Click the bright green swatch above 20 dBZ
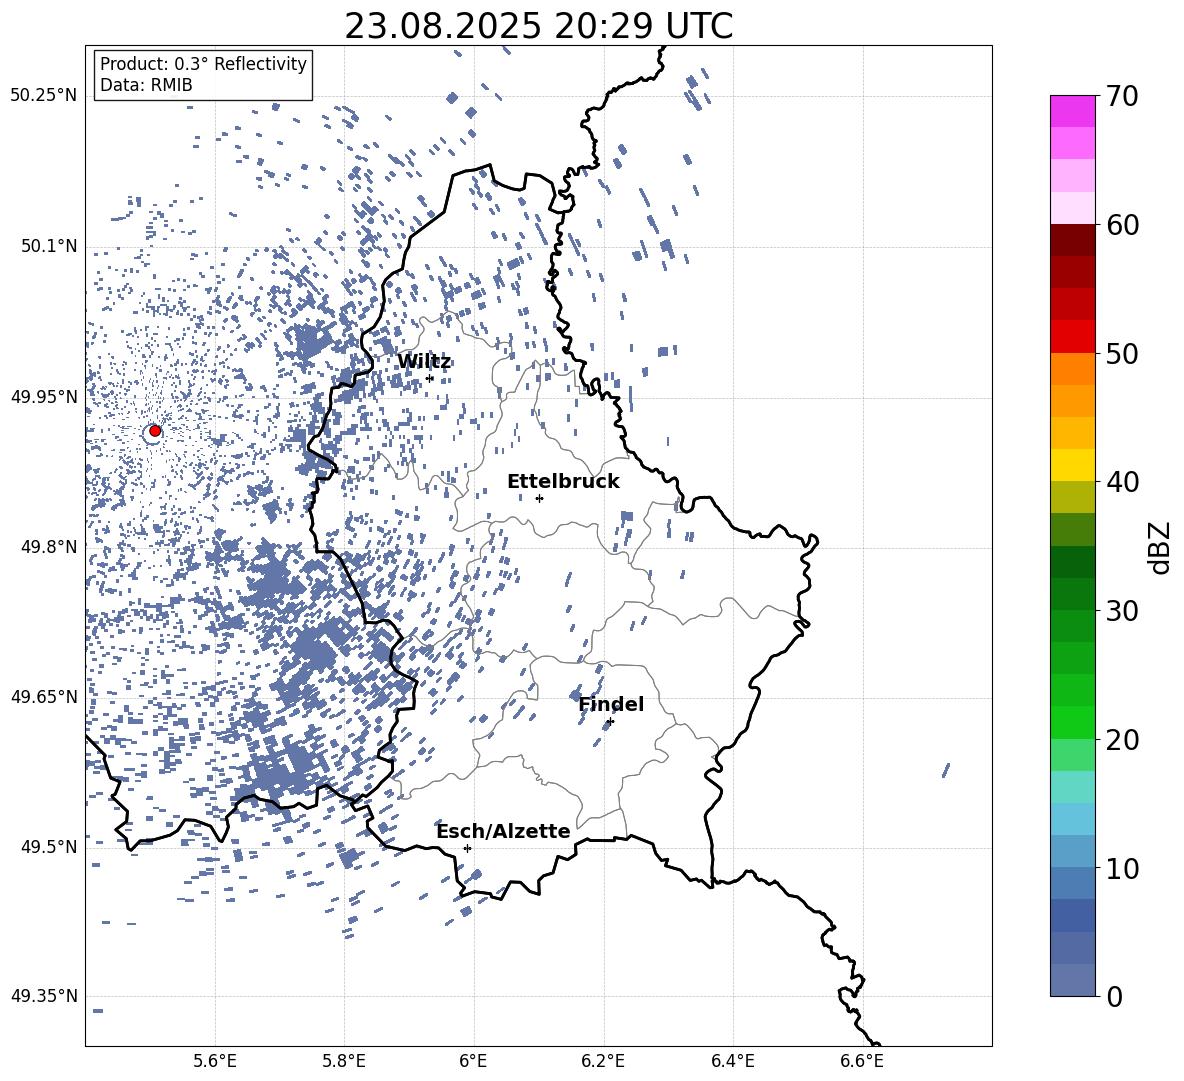1184x1081 pixels. click(1072, 722)
